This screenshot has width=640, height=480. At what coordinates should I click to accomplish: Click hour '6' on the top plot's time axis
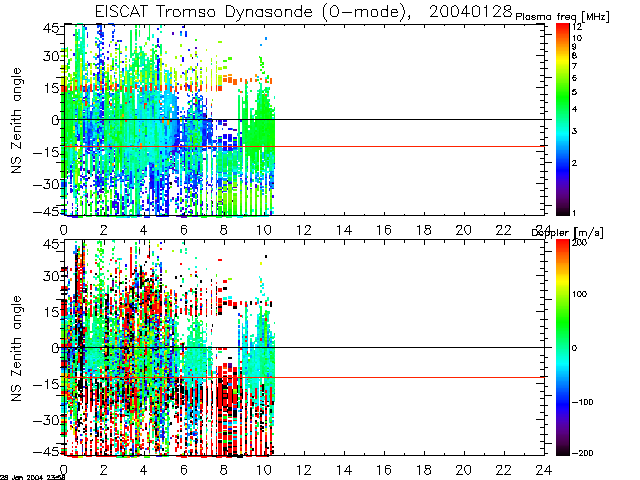click(184, 230)
